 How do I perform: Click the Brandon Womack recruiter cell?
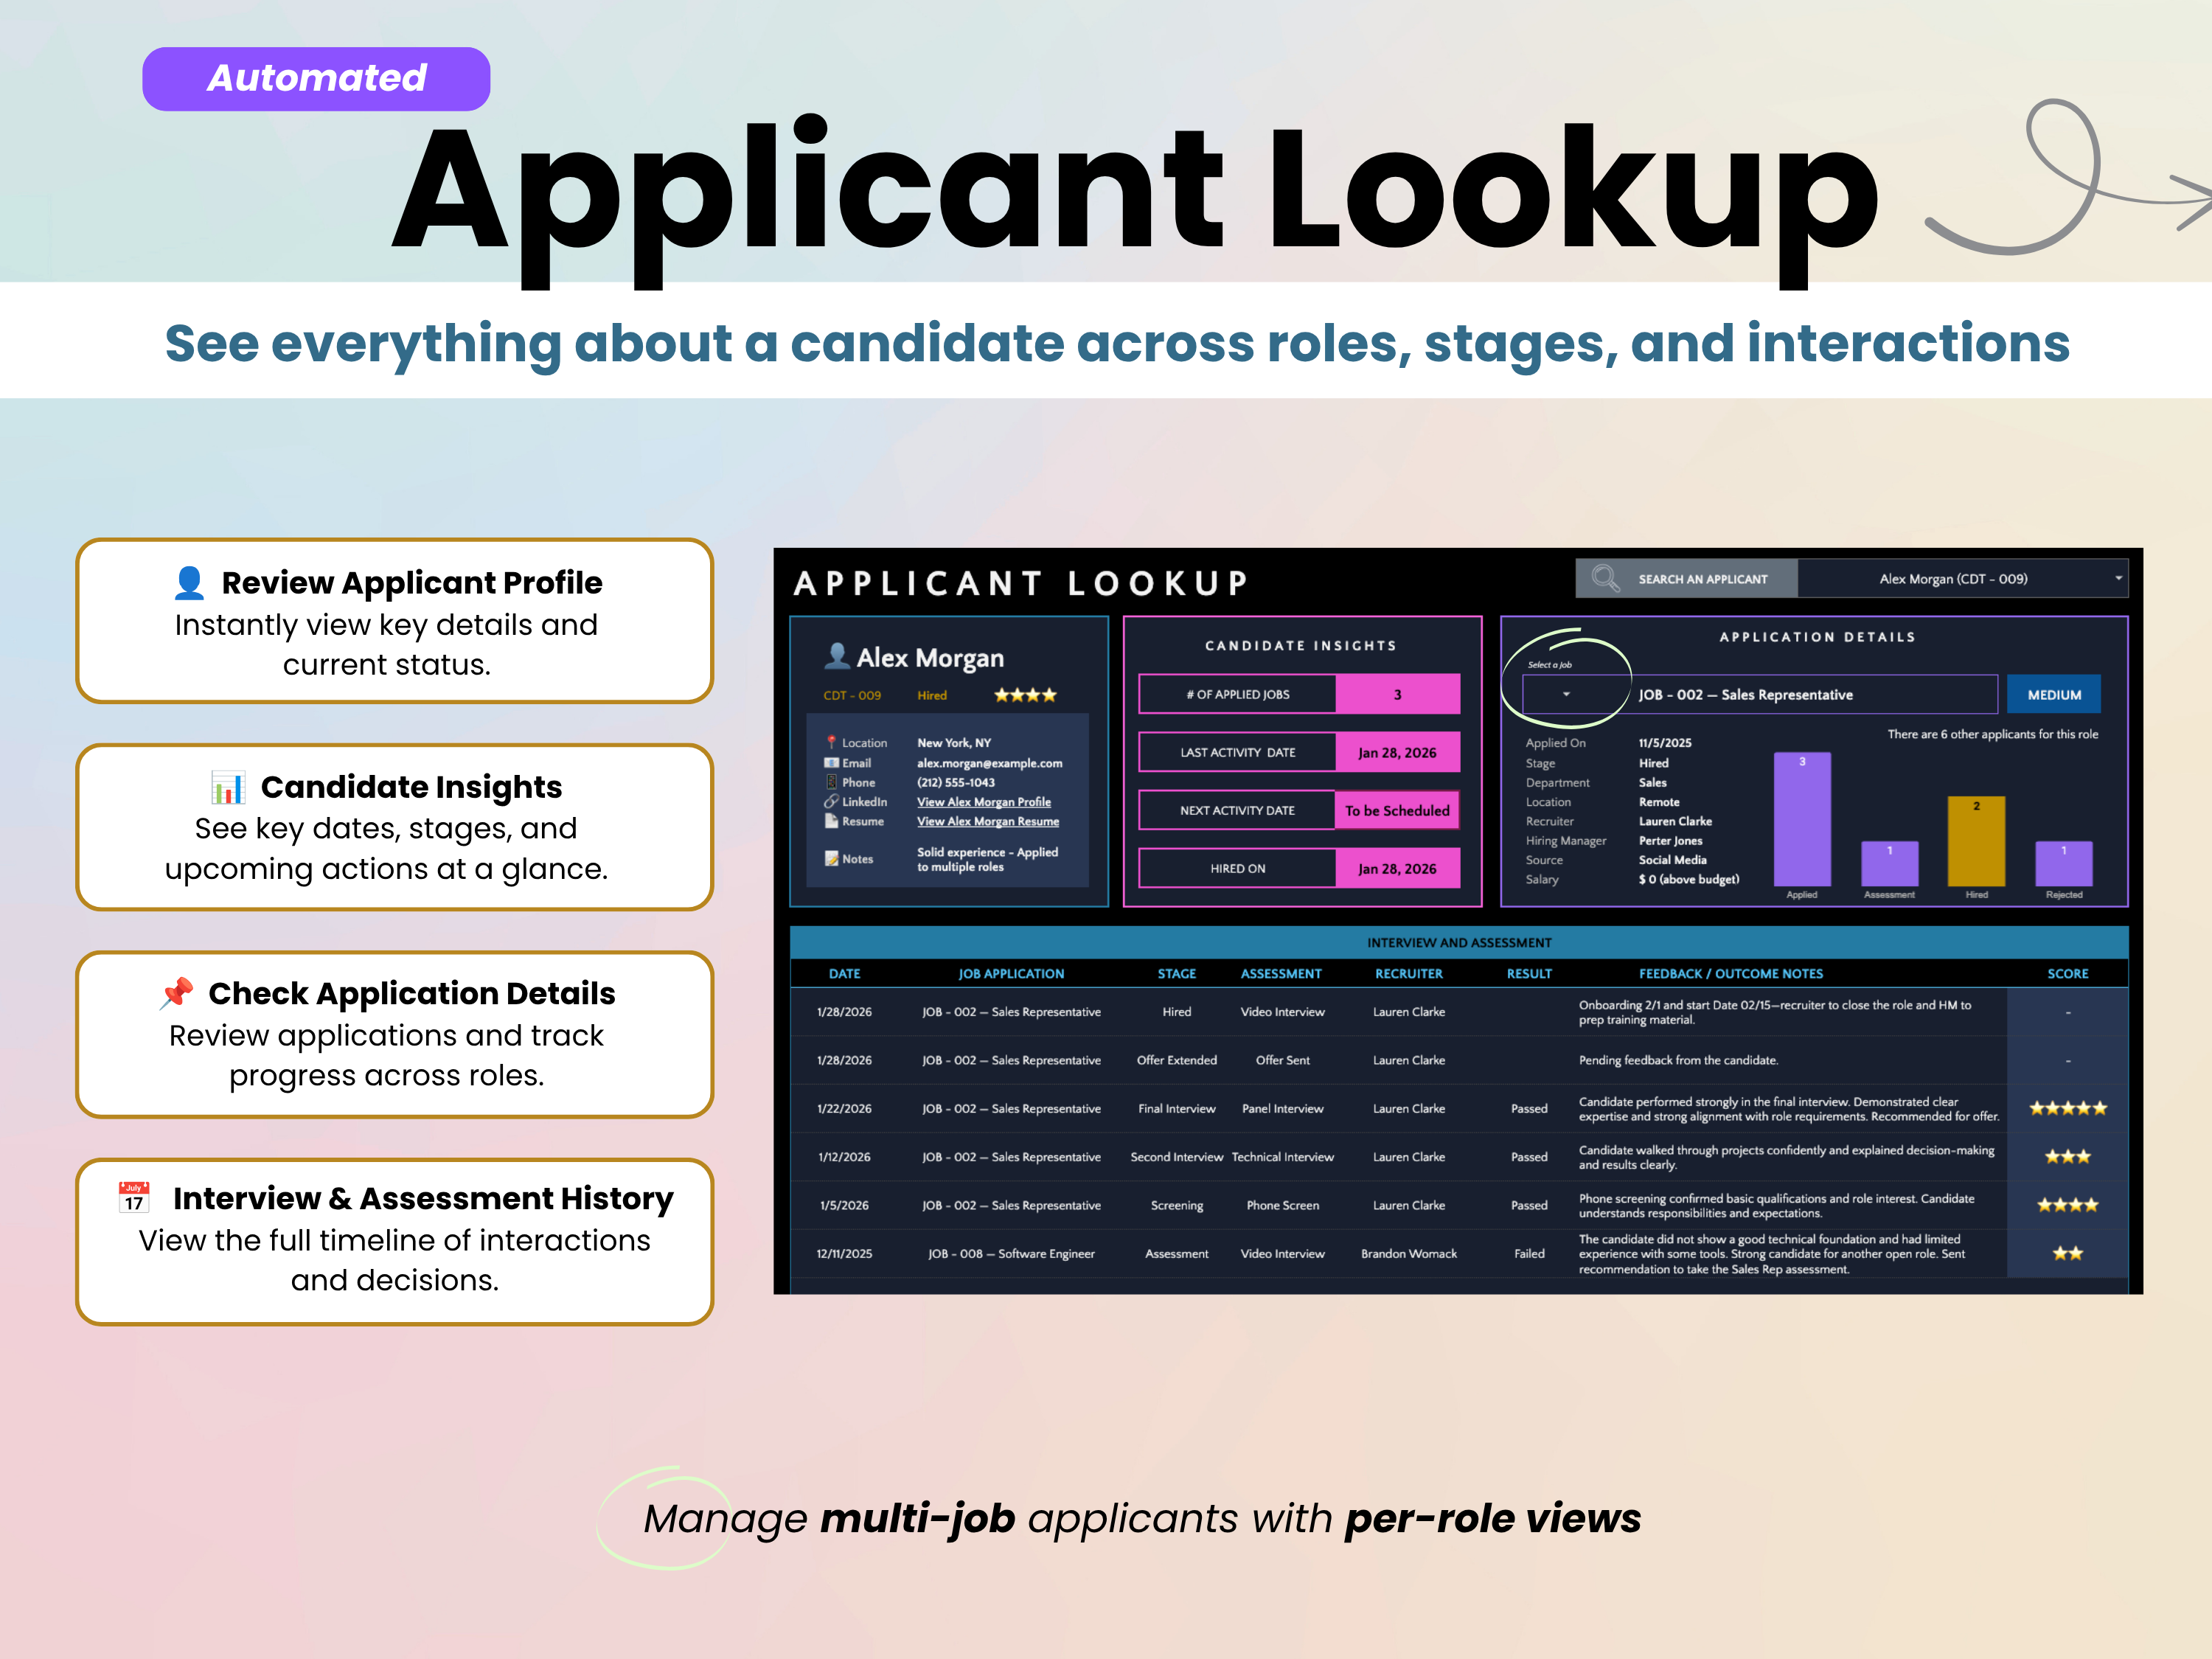1409,1253
